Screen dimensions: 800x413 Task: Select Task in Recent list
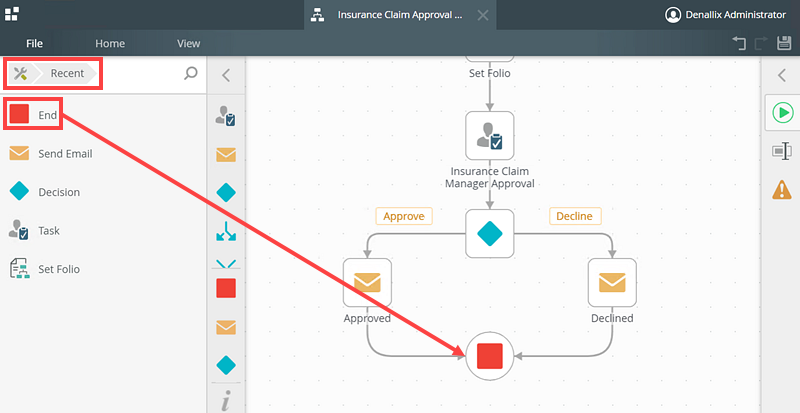click(35, 230)
